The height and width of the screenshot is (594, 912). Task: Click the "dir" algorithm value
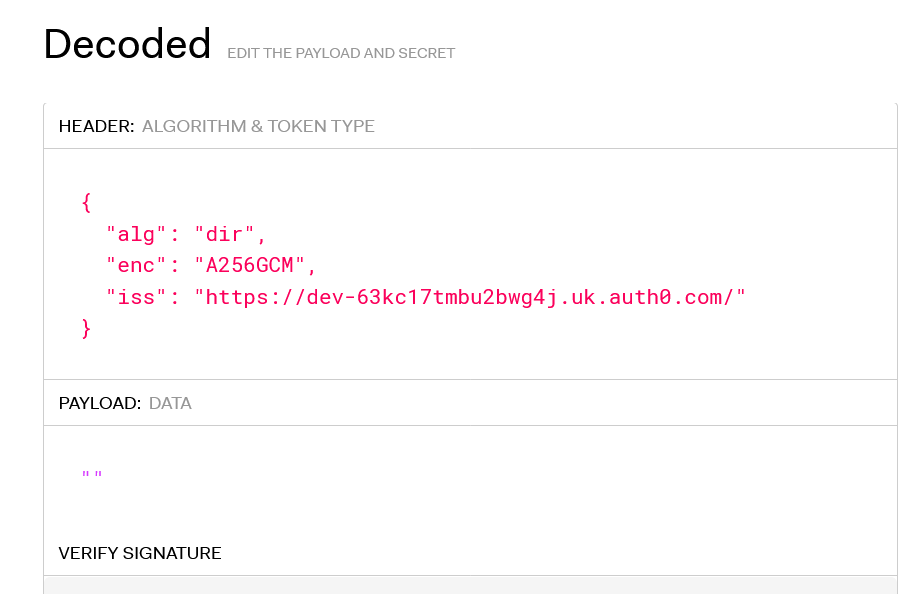coord(226,235)
